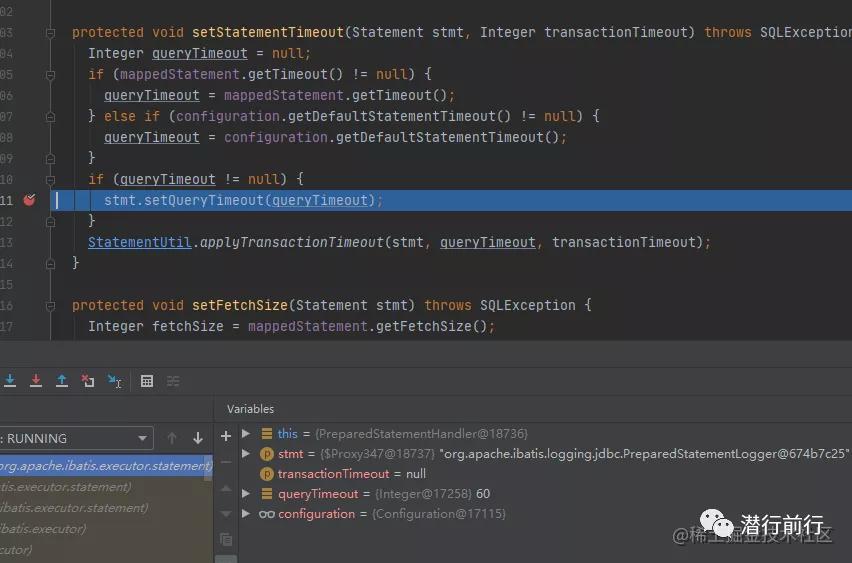Fold the setFetchSize method in gutter
852x563 pixels.
50,305
